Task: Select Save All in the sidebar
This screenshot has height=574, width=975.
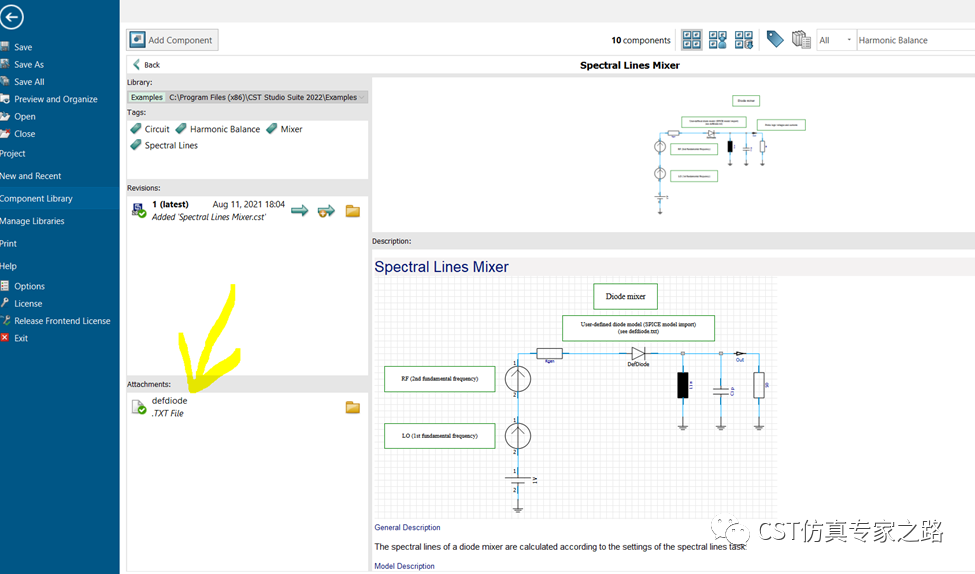Action: click(29, 82)
